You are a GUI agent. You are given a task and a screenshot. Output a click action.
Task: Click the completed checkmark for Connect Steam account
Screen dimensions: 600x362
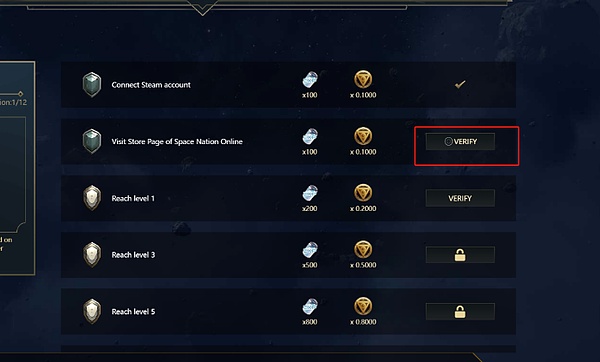click(460, 84)
